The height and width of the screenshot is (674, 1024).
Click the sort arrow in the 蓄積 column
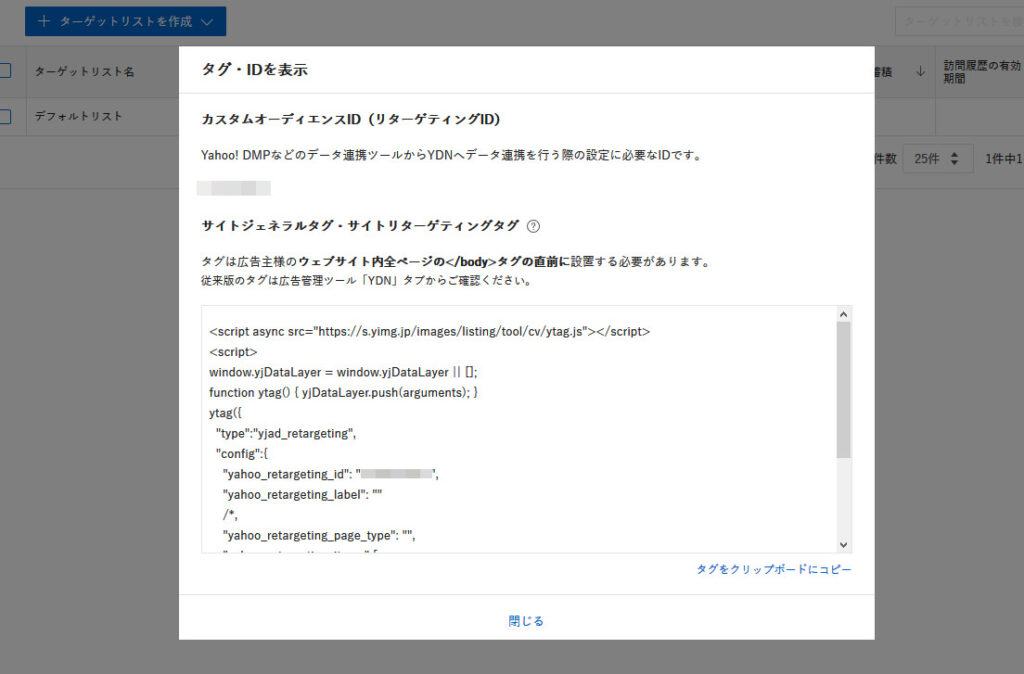click(x=919, y=72)
